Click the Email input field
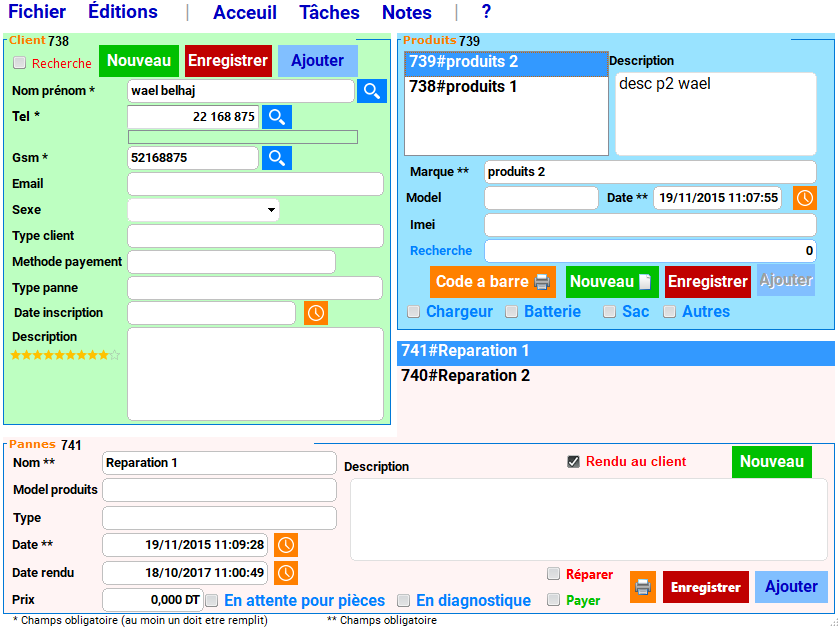 pos(256,184)
